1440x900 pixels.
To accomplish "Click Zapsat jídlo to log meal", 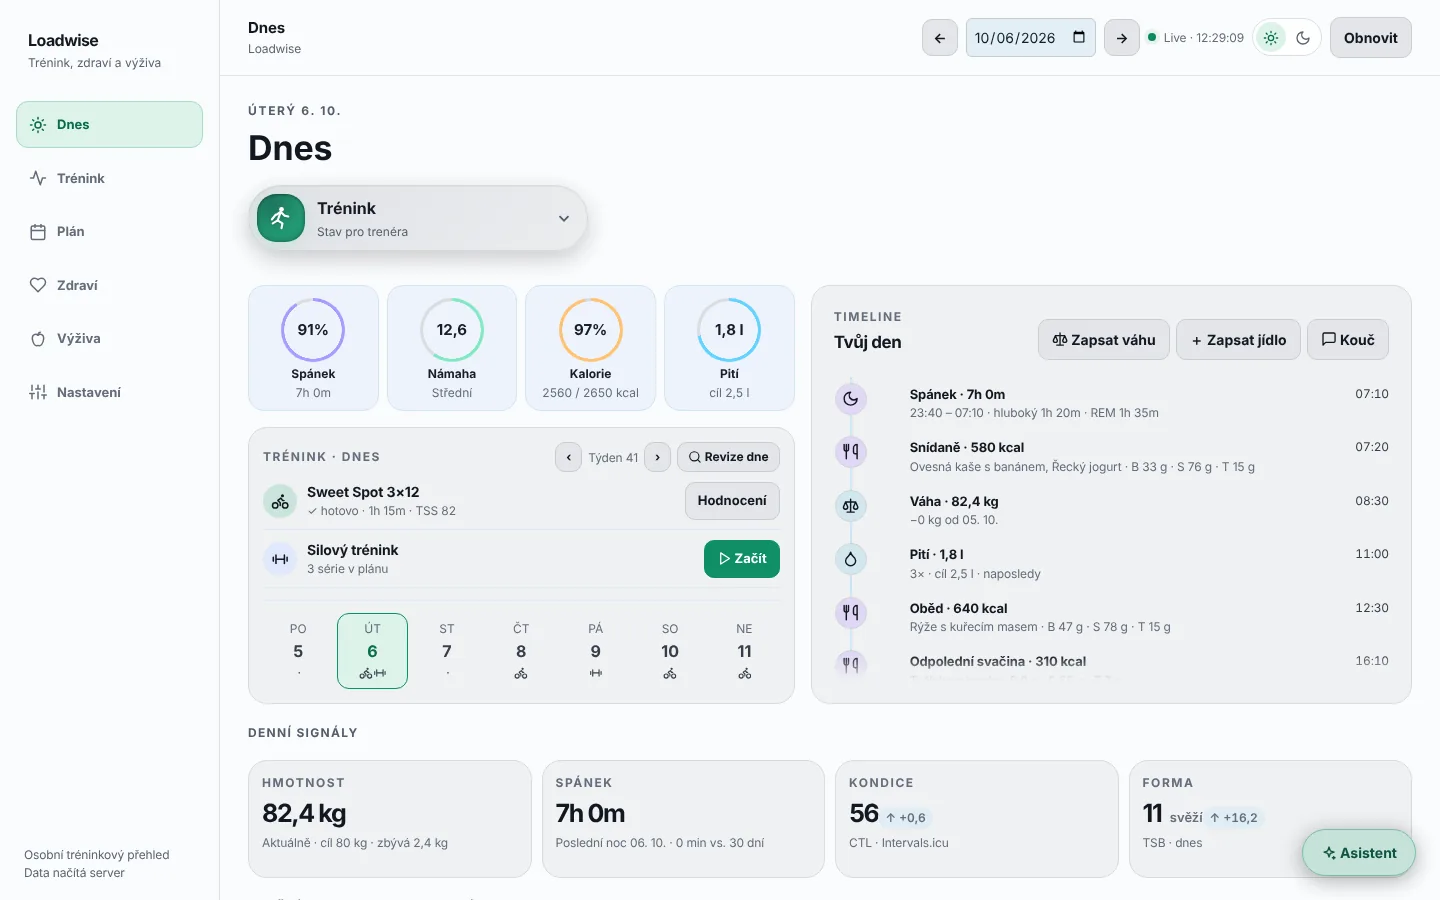I will coord(1238,340).
